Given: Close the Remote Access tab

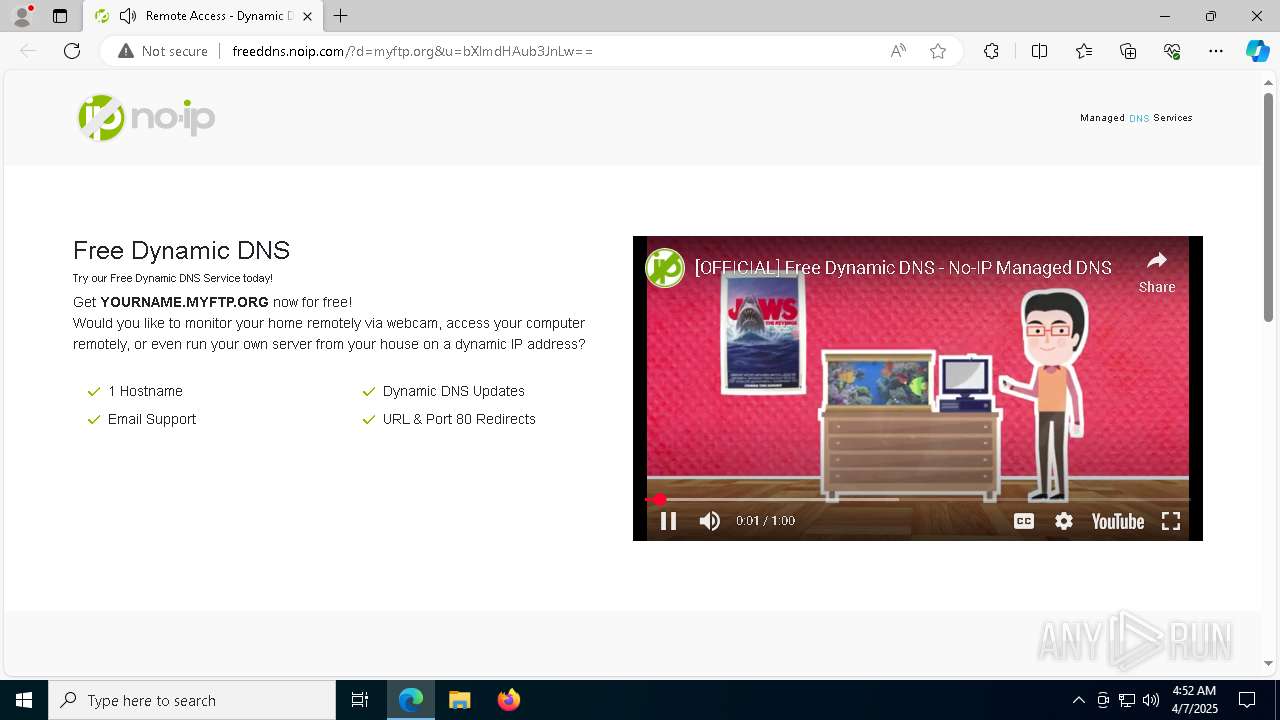Looking at the screenshot, I should point(307,16).
